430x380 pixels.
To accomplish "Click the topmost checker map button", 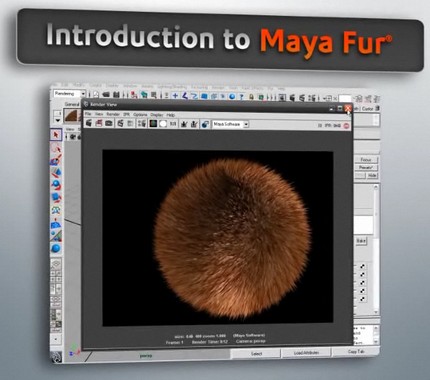I will click(x=362, y=267).
